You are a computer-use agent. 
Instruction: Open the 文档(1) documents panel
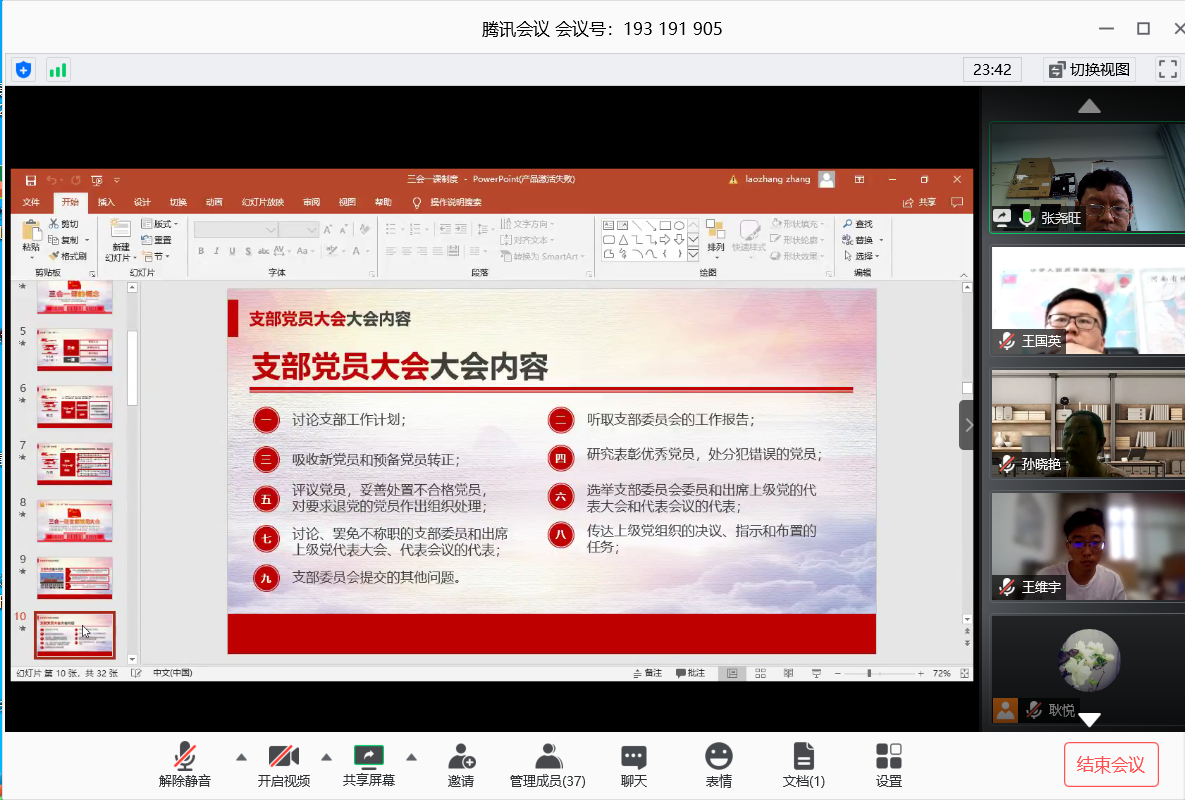(803, 764)
